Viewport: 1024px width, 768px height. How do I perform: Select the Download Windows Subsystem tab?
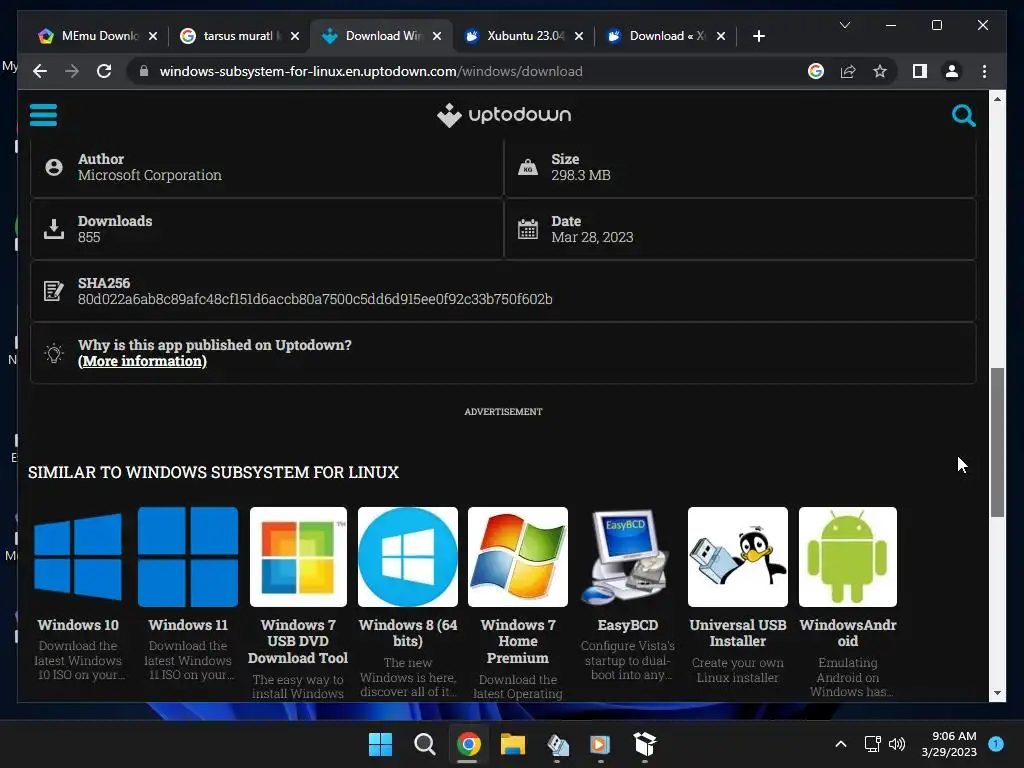pos(380,36)
